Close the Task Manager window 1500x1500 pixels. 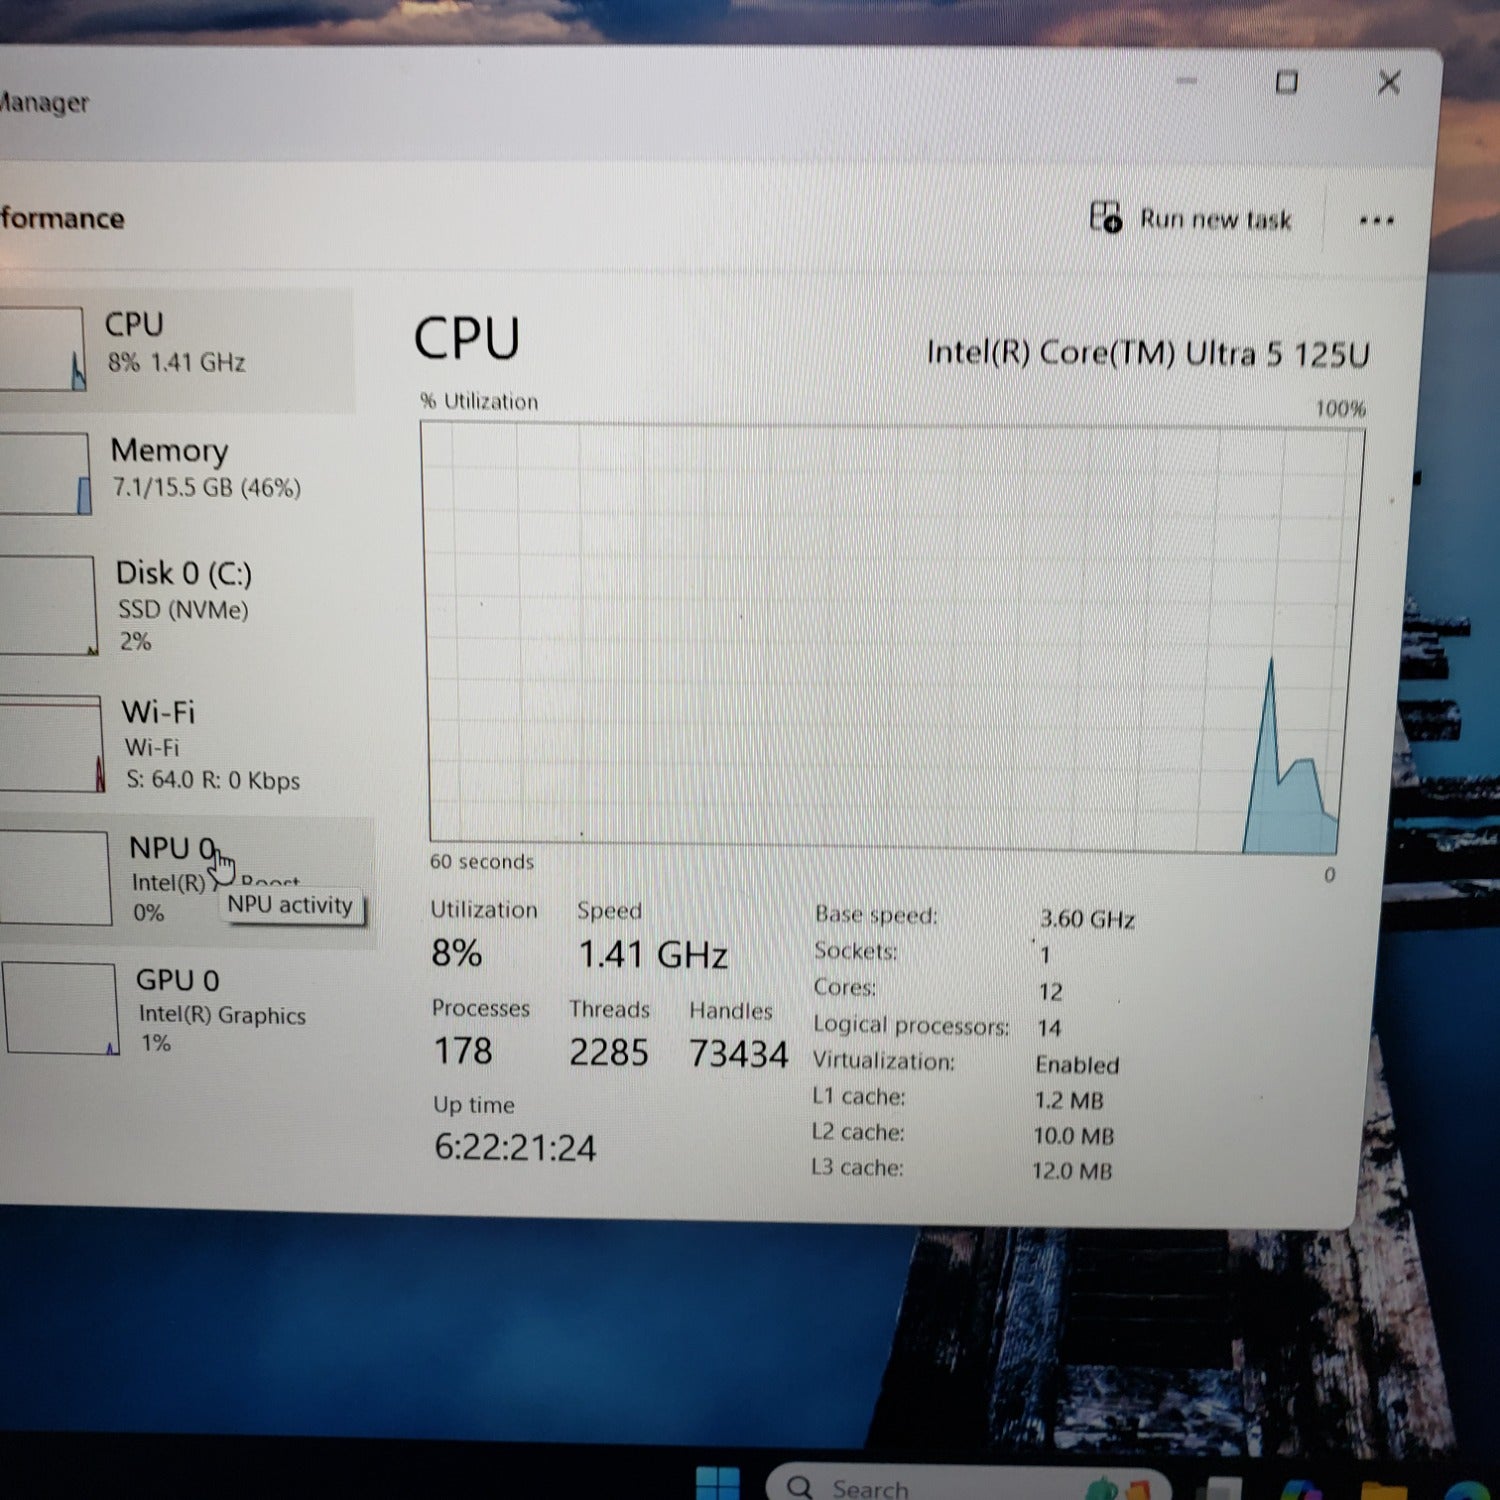click(x=1389, y=82)
